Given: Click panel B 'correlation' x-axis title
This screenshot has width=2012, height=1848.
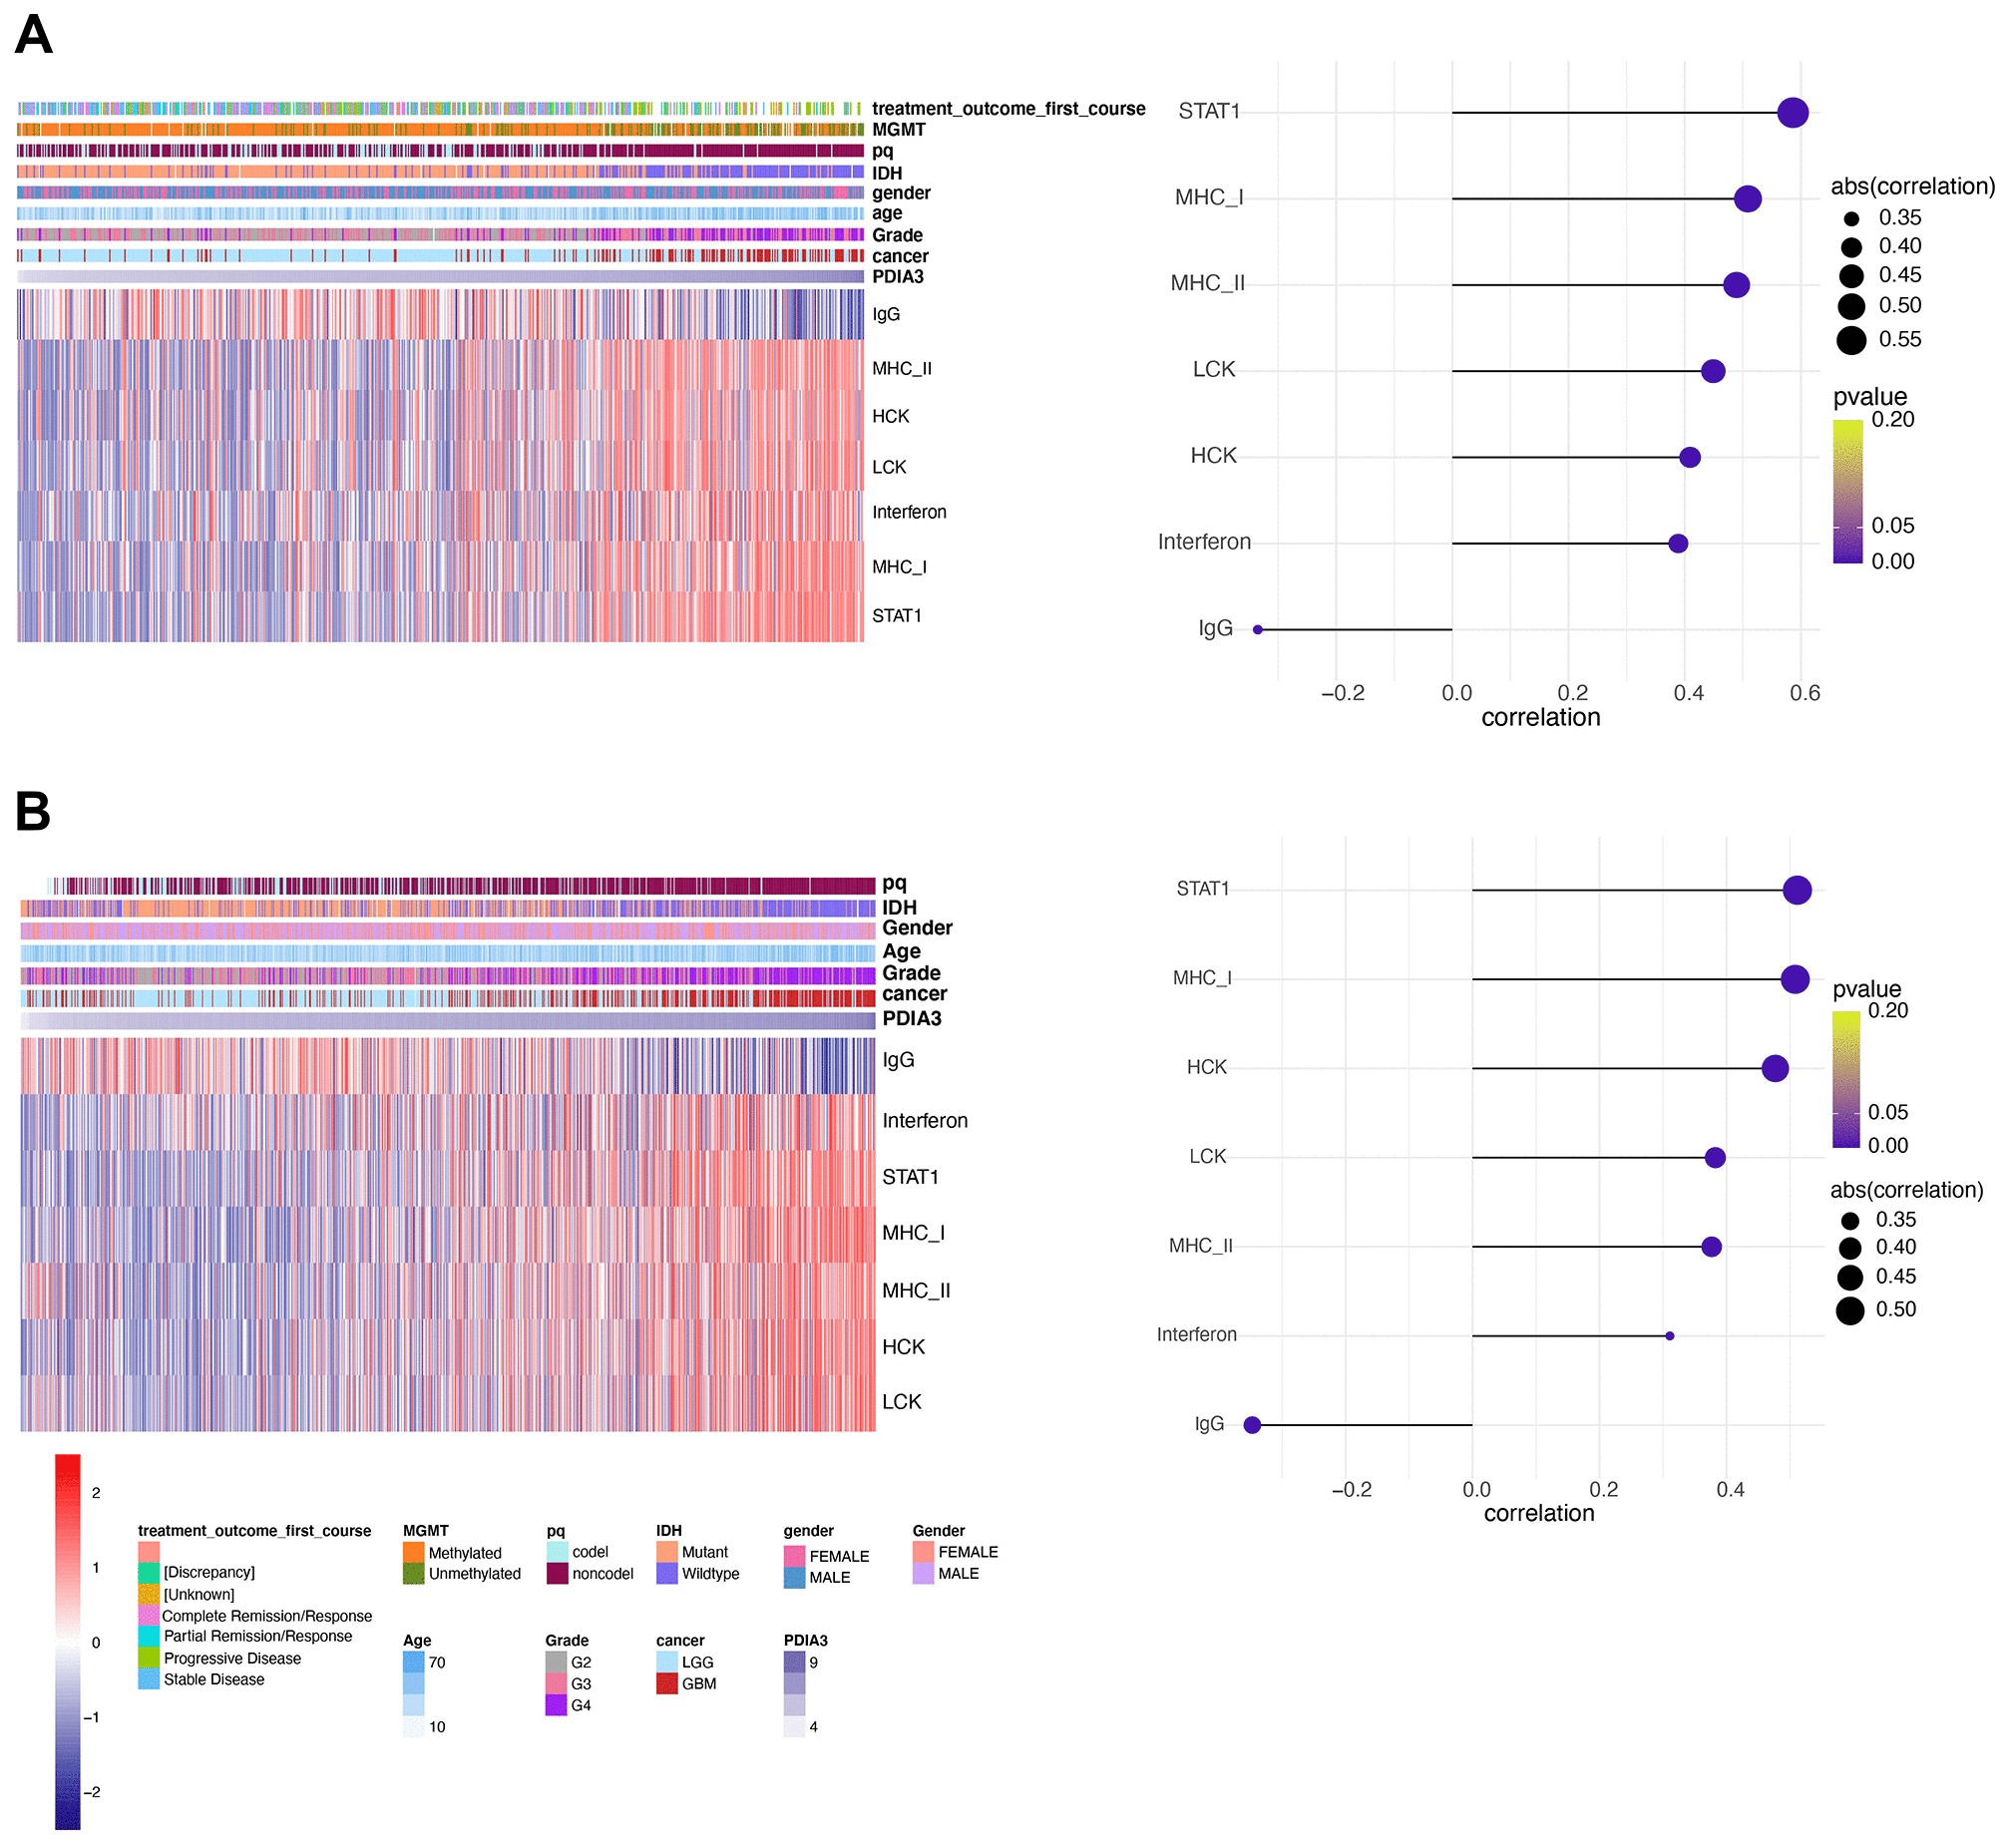Looking at the screenshot, I should click(1539, 1514).
